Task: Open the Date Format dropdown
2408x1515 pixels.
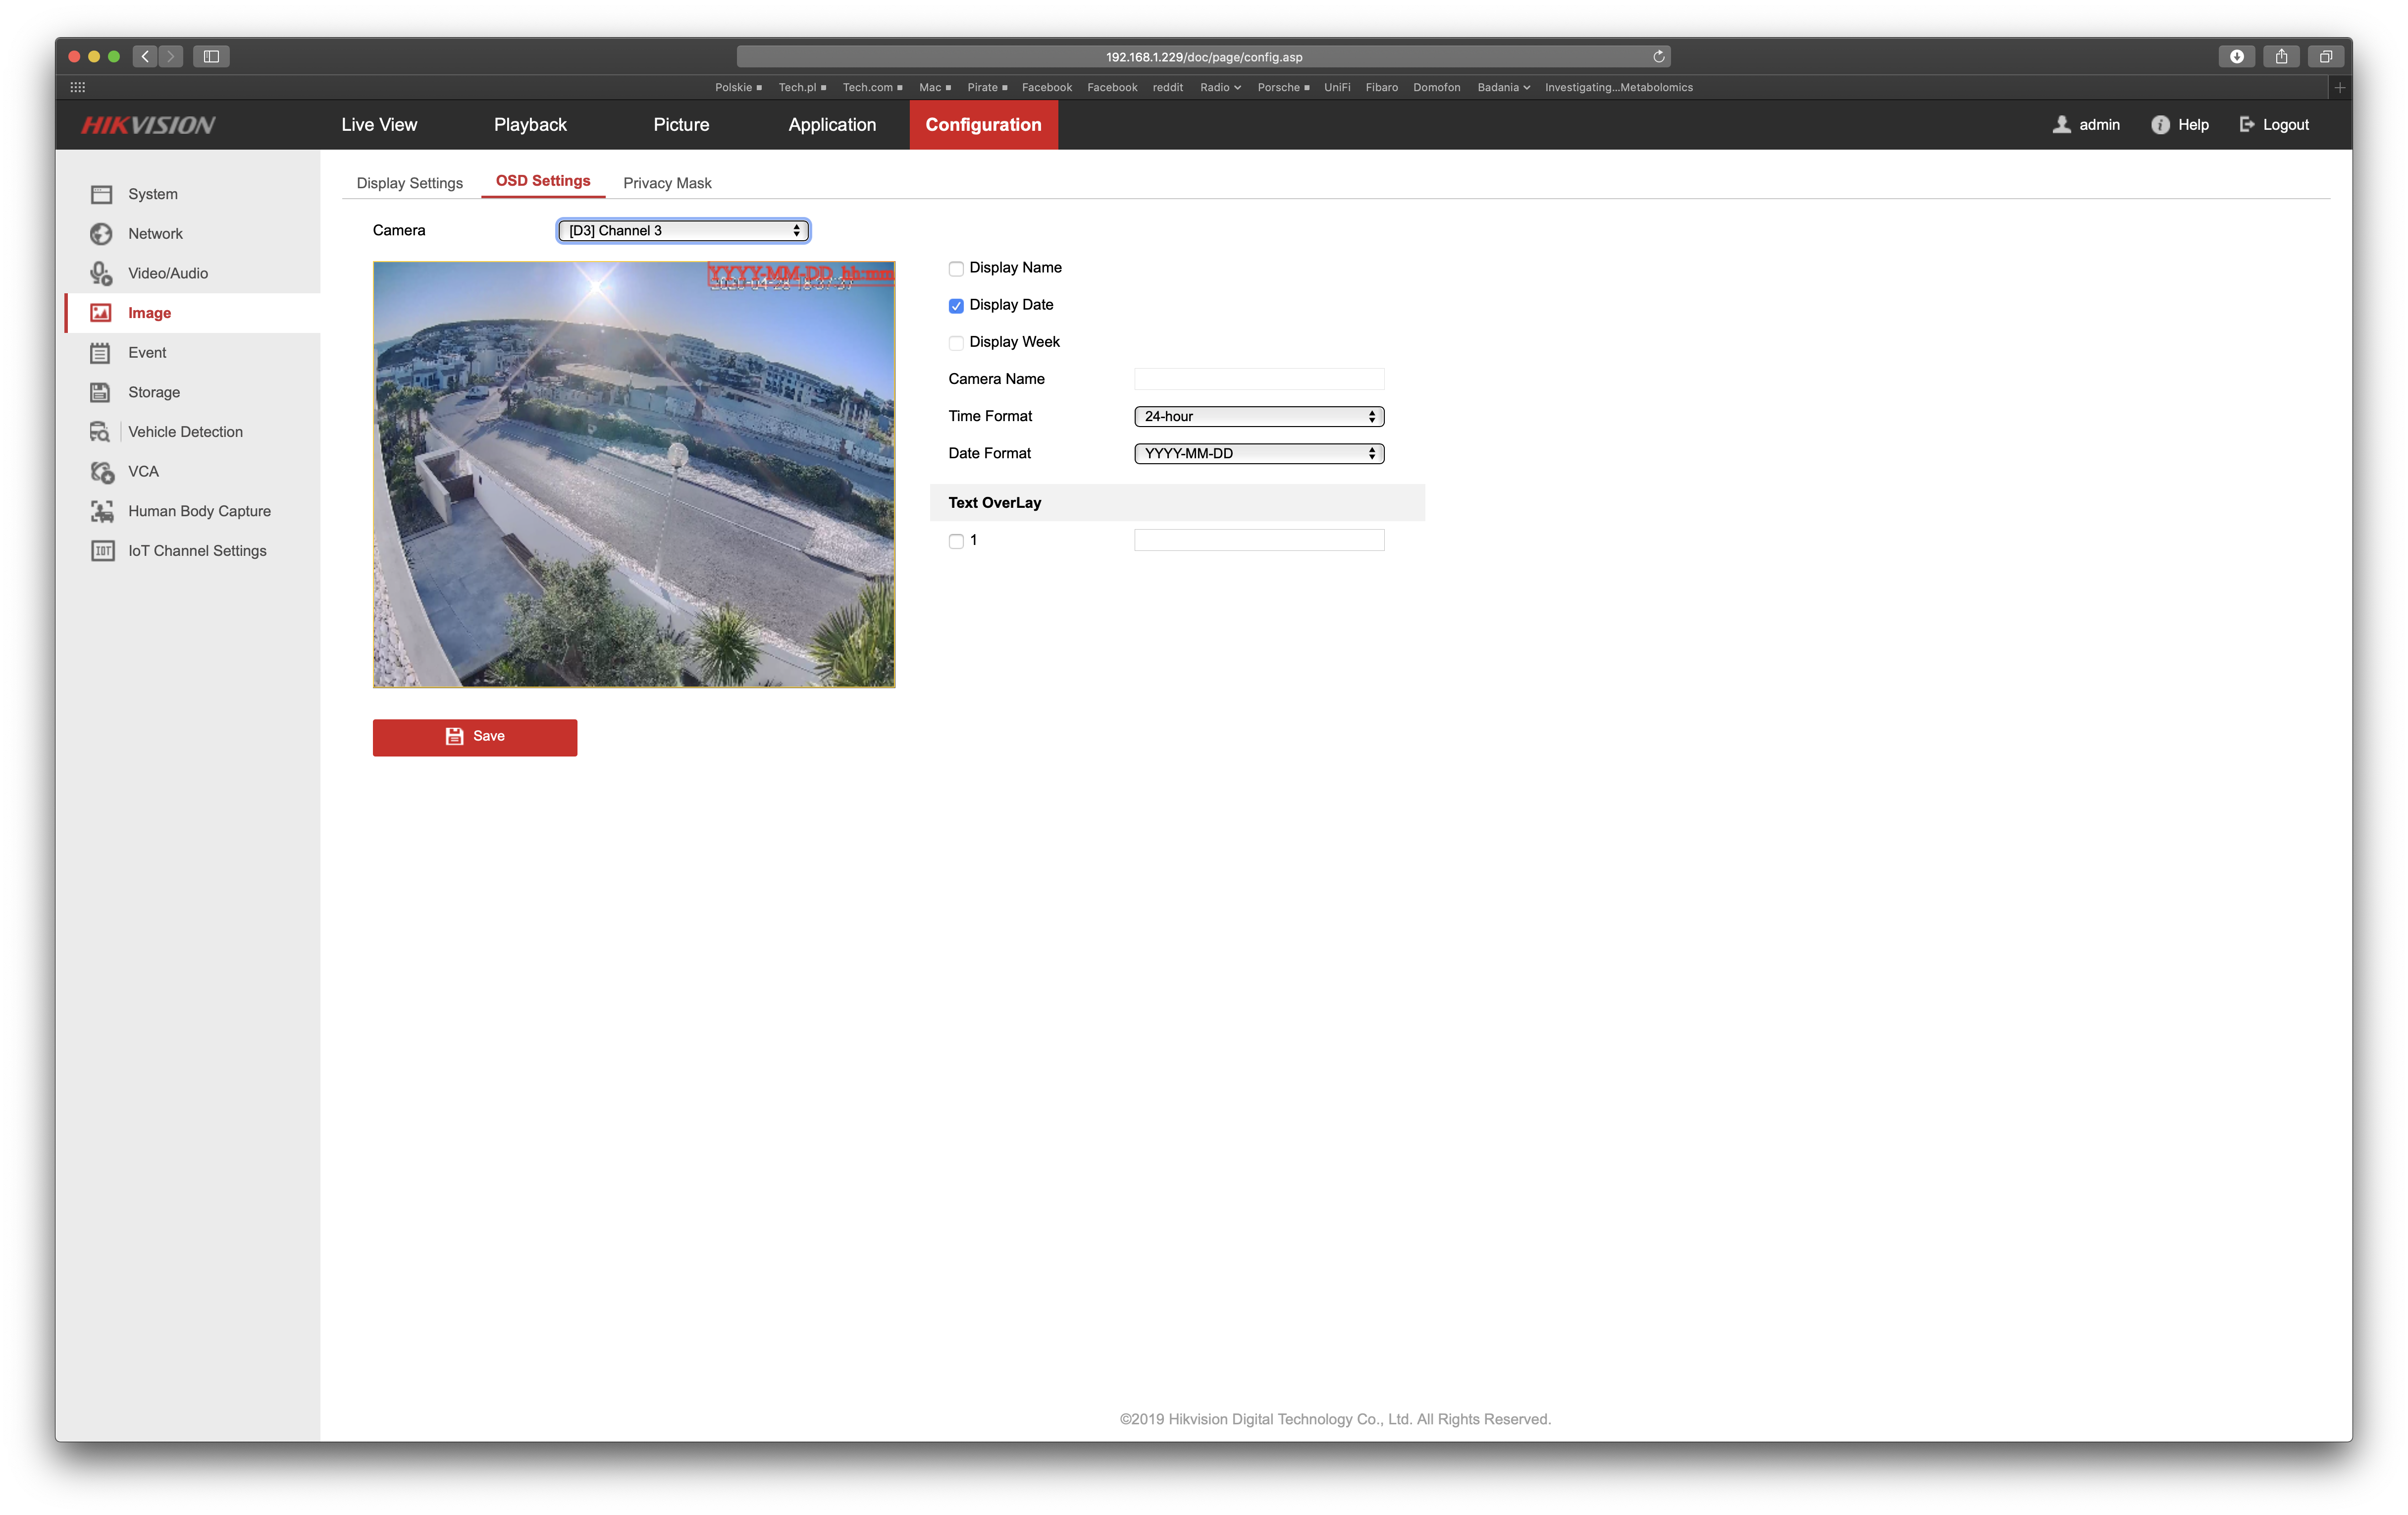Action: coord(1258,453)
